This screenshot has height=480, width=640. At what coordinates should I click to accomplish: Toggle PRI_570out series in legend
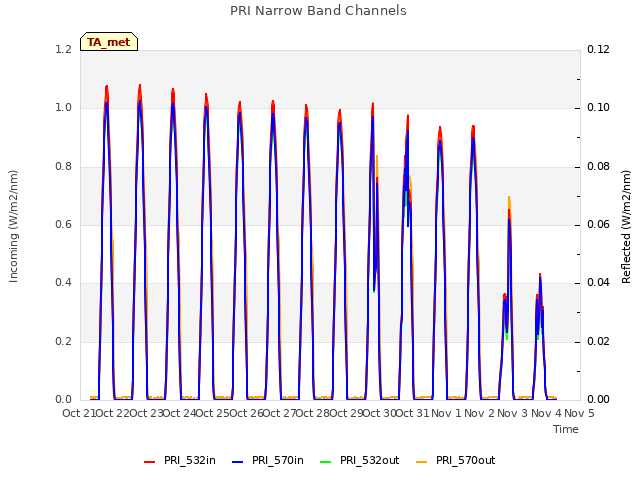pyautogui.click(x=456, y=460)
